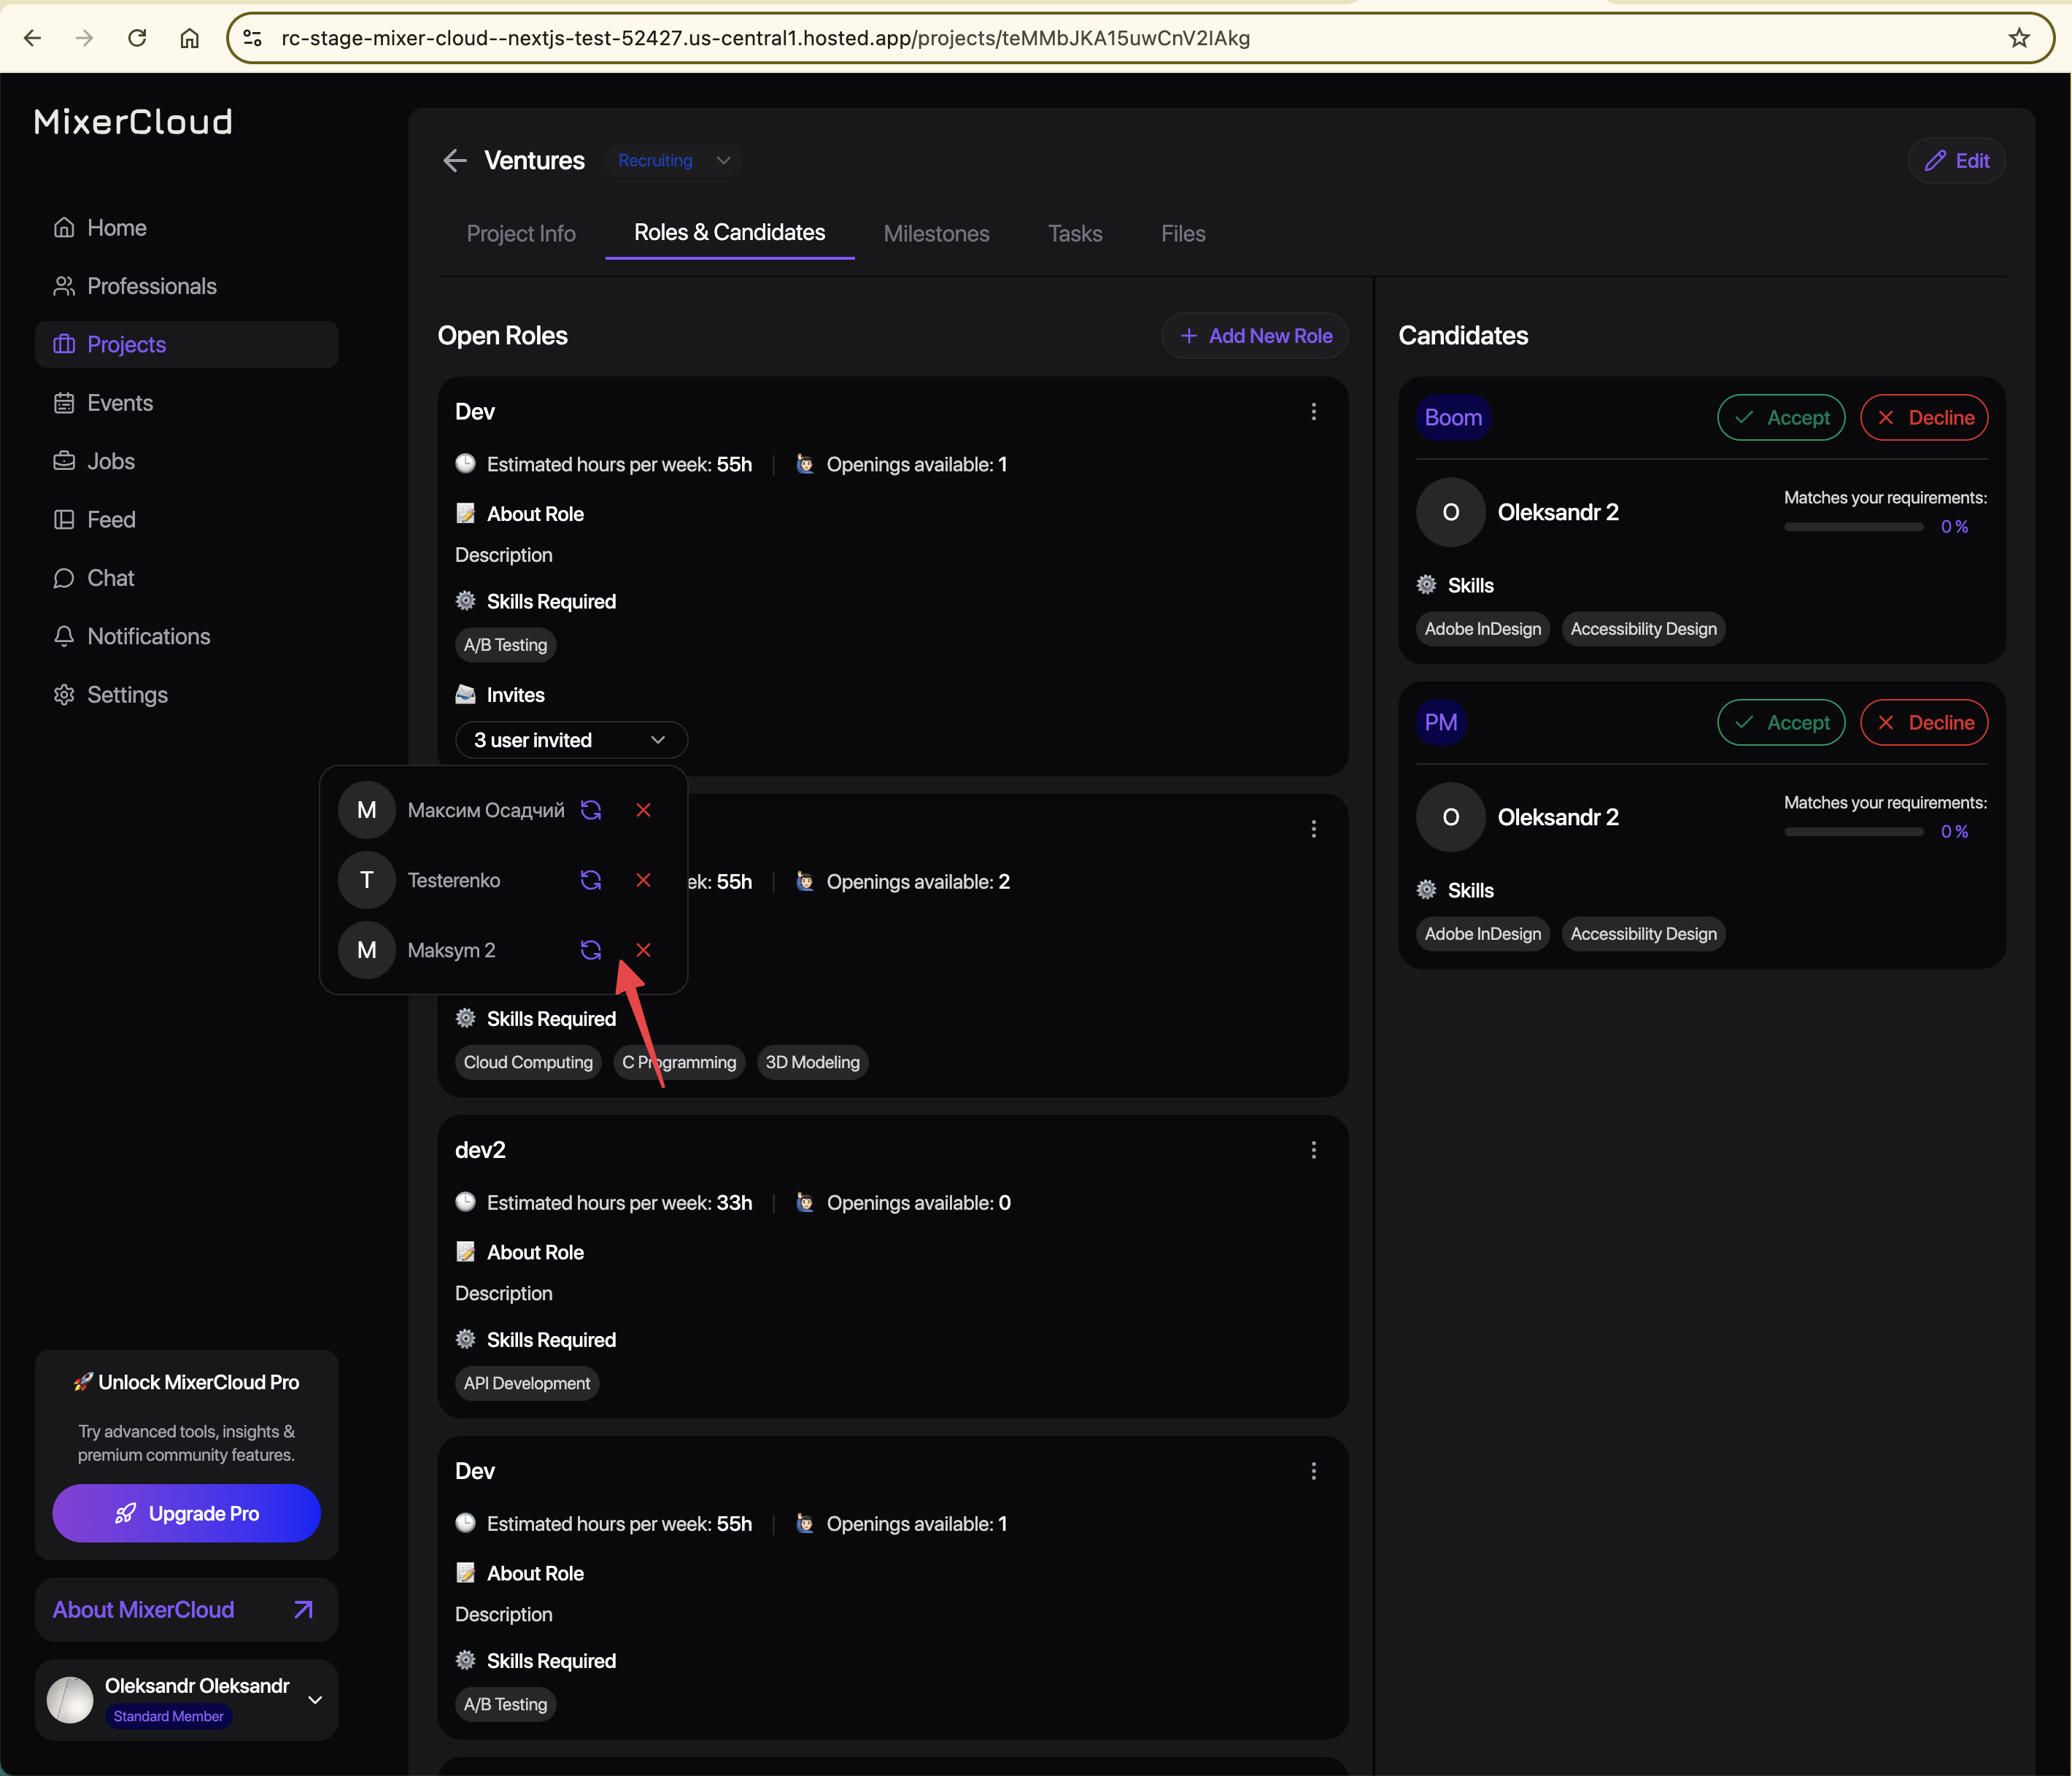Image resolution: width=2072 pixels, height=1776 pixels.
Task: Resend invite to Testerenko
Action: pos(591,880)
